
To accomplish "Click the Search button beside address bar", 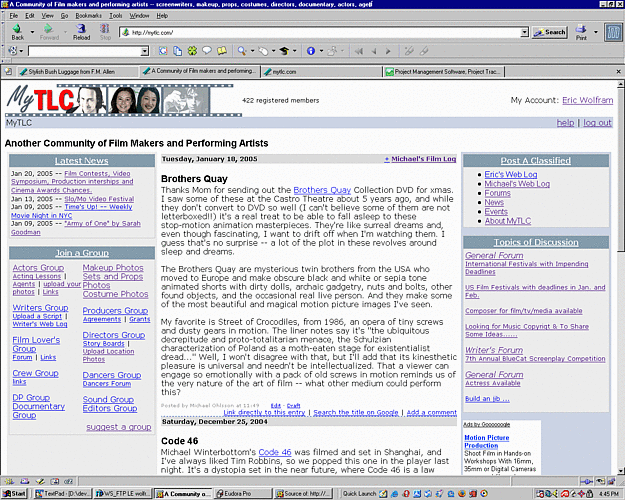I will point(549,32).
